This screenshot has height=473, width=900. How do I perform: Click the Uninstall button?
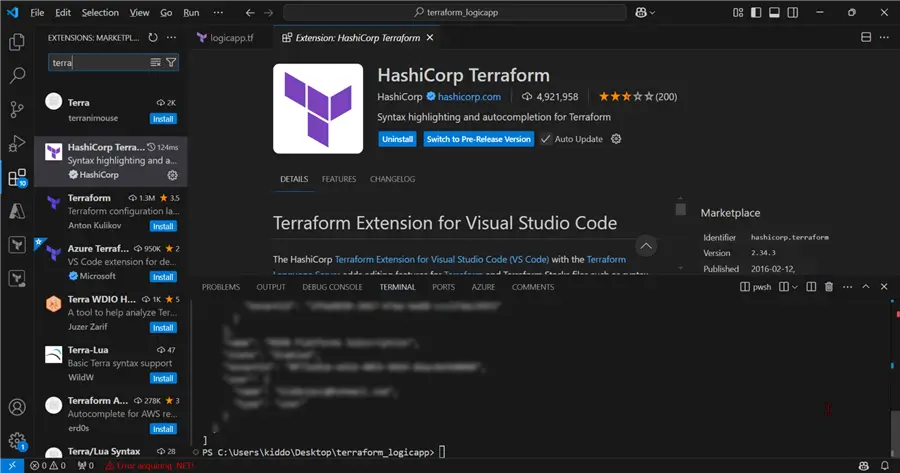[x=397, y=139]
